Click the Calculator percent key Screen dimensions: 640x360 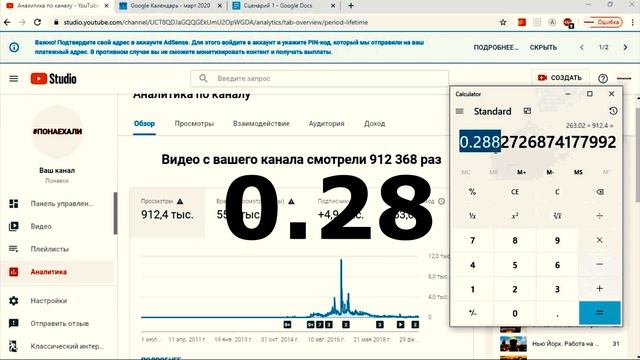click(x=472, y=192)
